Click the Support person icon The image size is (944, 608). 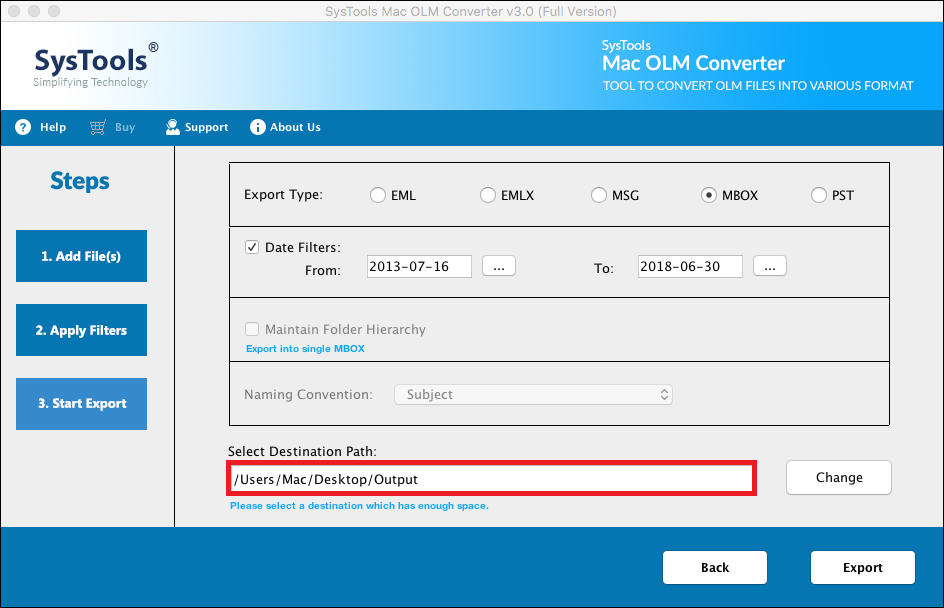172,127
